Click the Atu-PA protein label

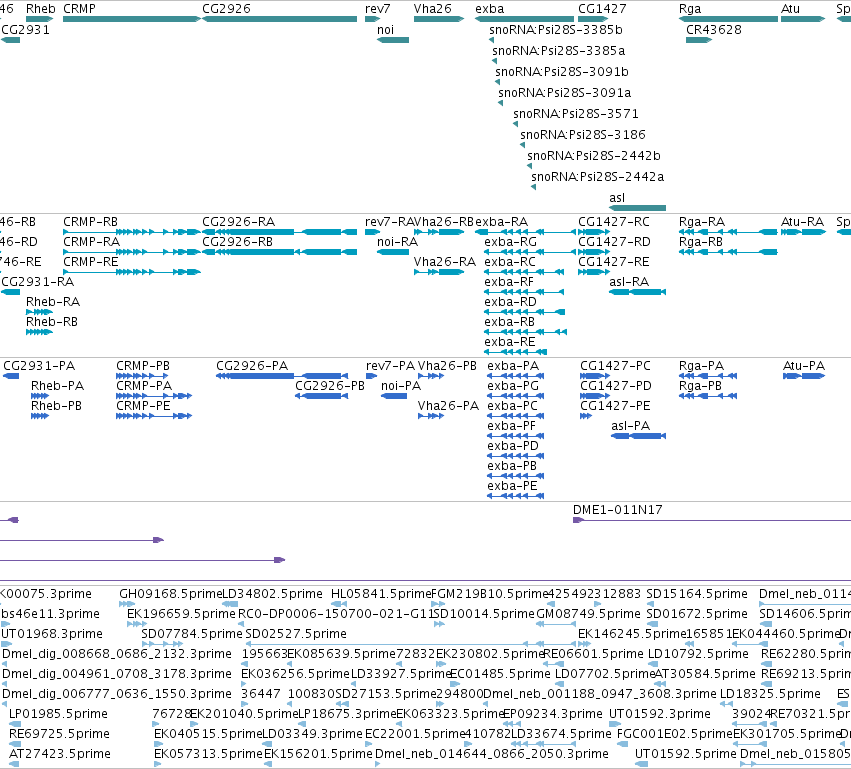pyautogui.click(x=804, y=366)
